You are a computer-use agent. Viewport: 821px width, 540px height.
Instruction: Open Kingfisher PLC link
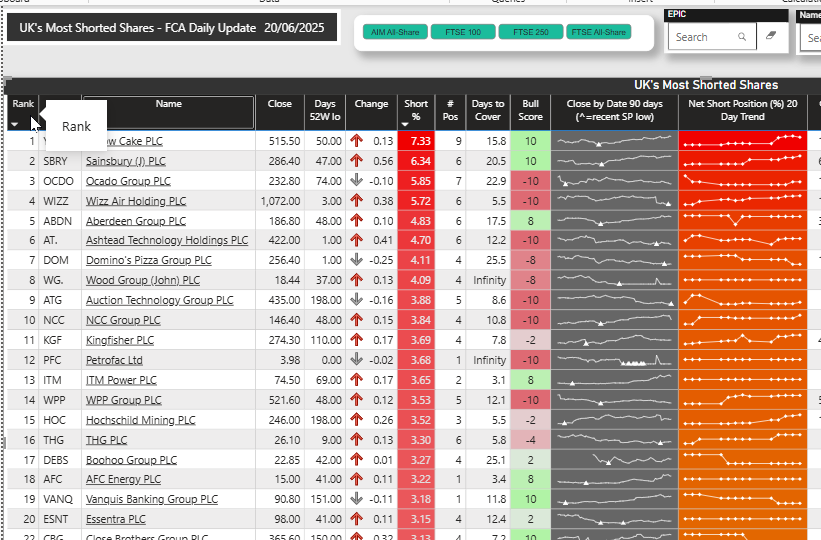120,340
